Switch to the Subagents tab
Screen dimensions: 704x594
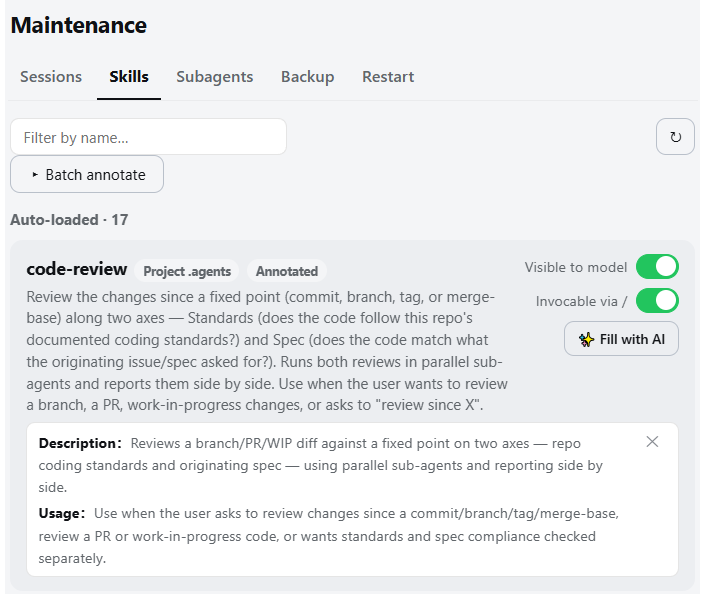tap(215, 77)
